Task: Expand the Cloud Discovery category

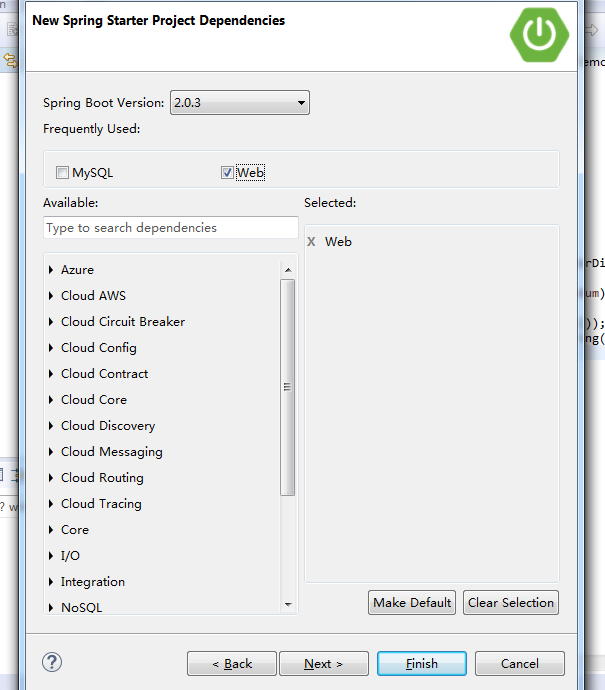Action: tap(51, 426)
